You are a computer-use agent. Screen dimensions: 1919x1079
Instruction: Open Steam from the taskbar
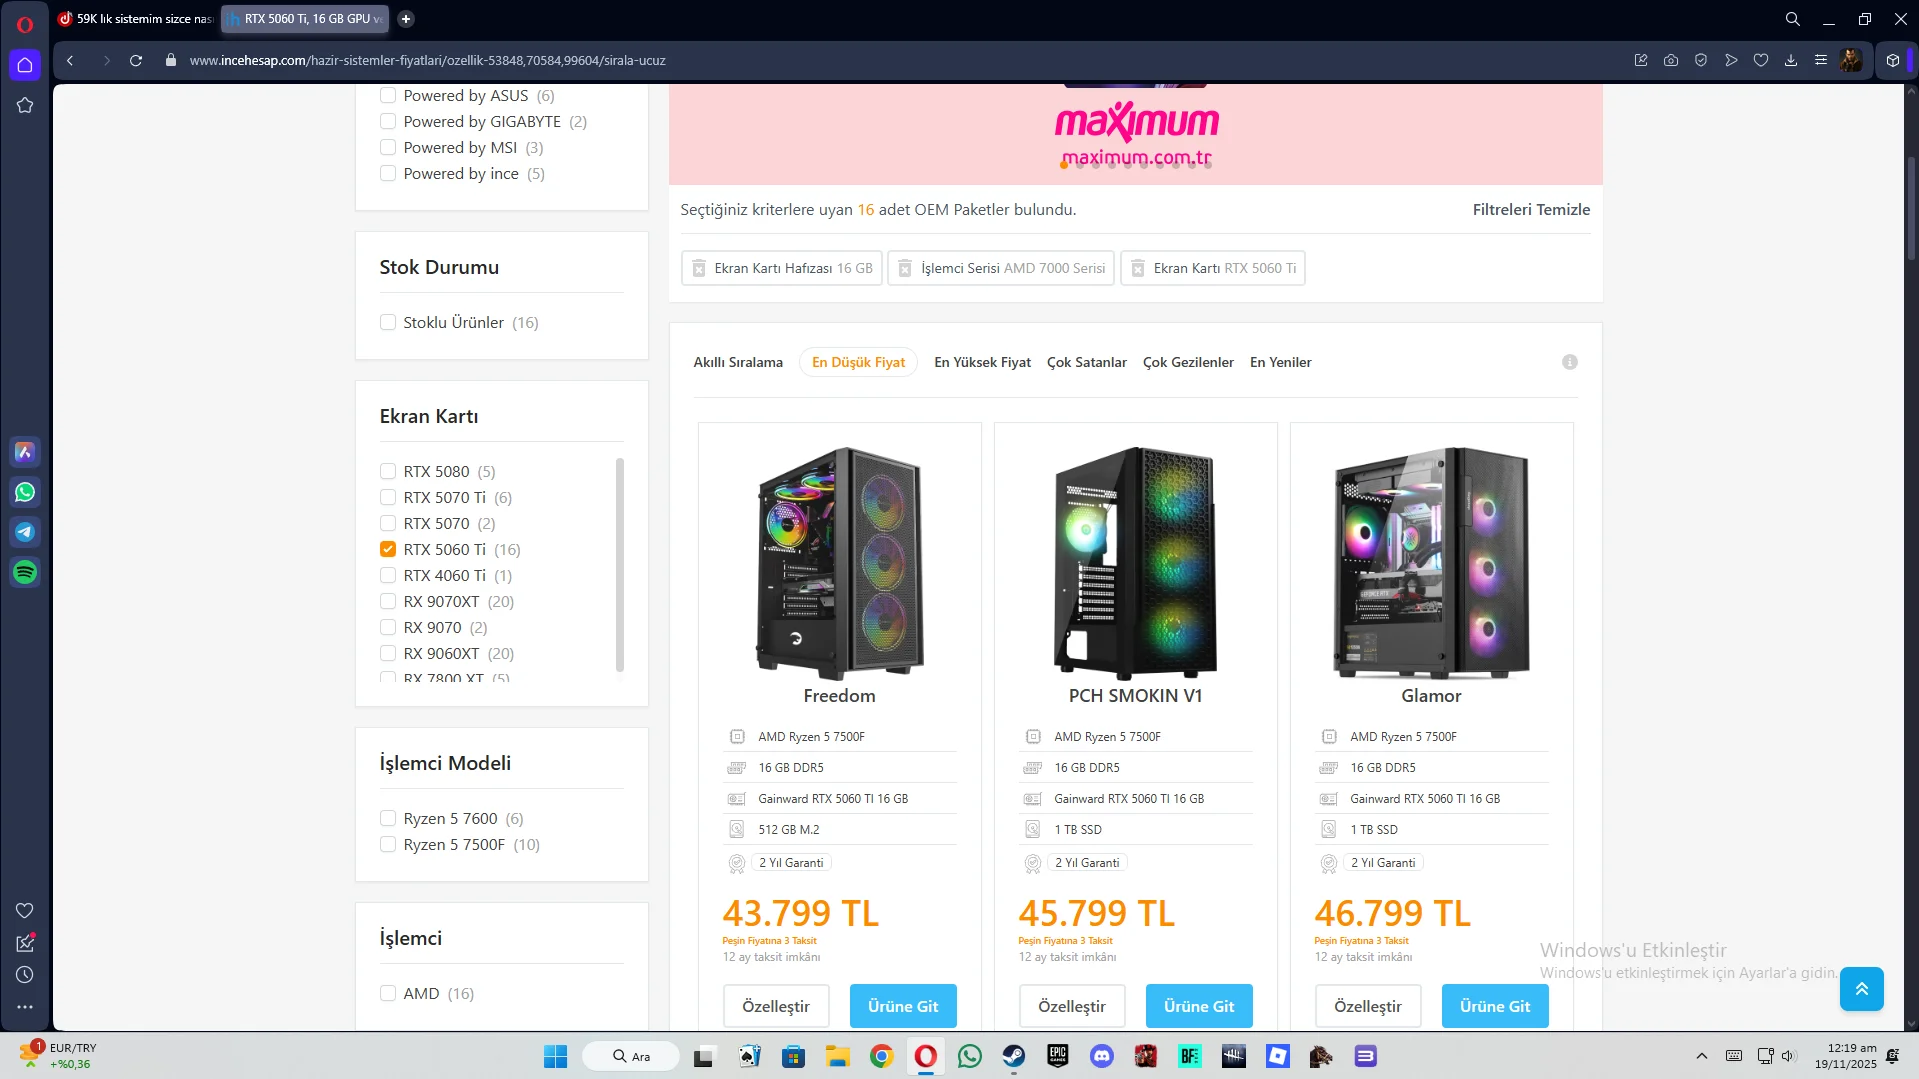point(1014,1056)
